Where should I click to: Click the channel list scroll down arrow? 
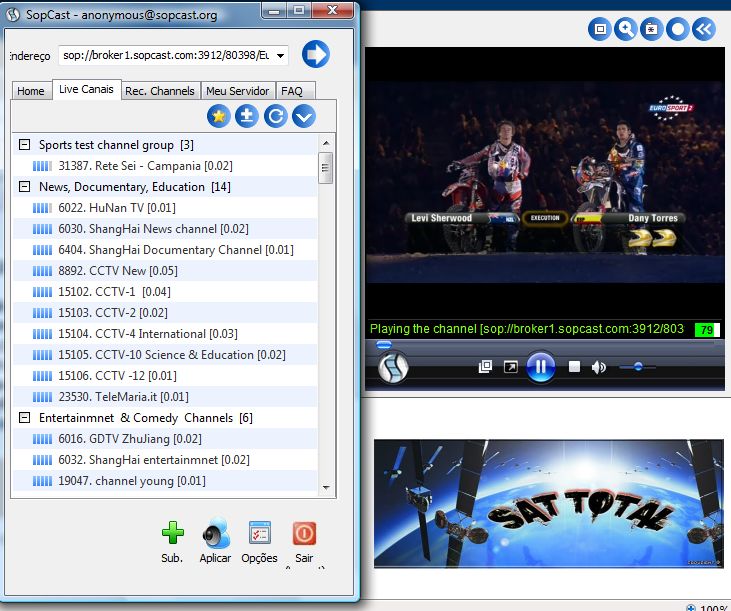click(326, 487)
